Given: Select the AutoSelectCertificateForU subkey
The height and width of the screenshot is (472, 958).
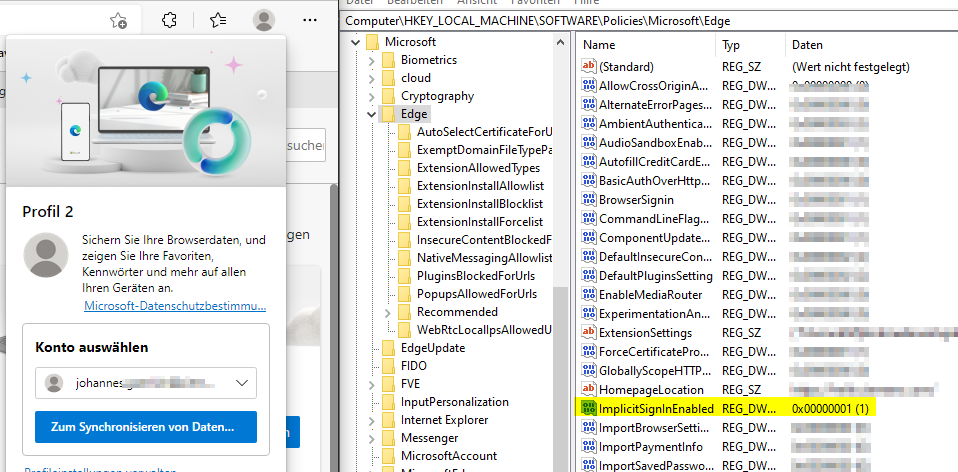Looking at the screenshot, I should coord(484,132).
